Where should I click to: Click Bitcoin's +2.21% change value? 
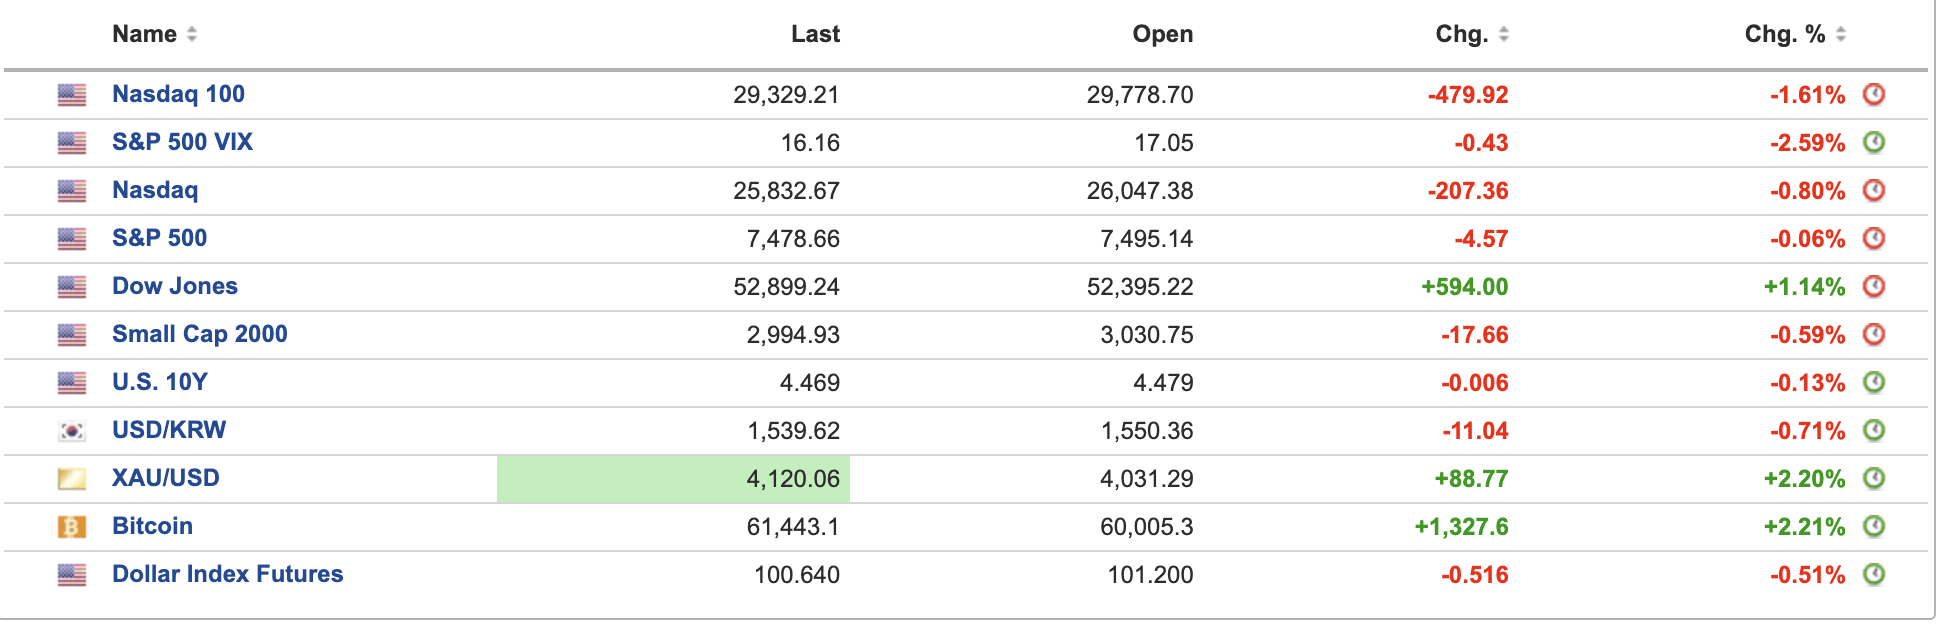tap(1804, 527)
